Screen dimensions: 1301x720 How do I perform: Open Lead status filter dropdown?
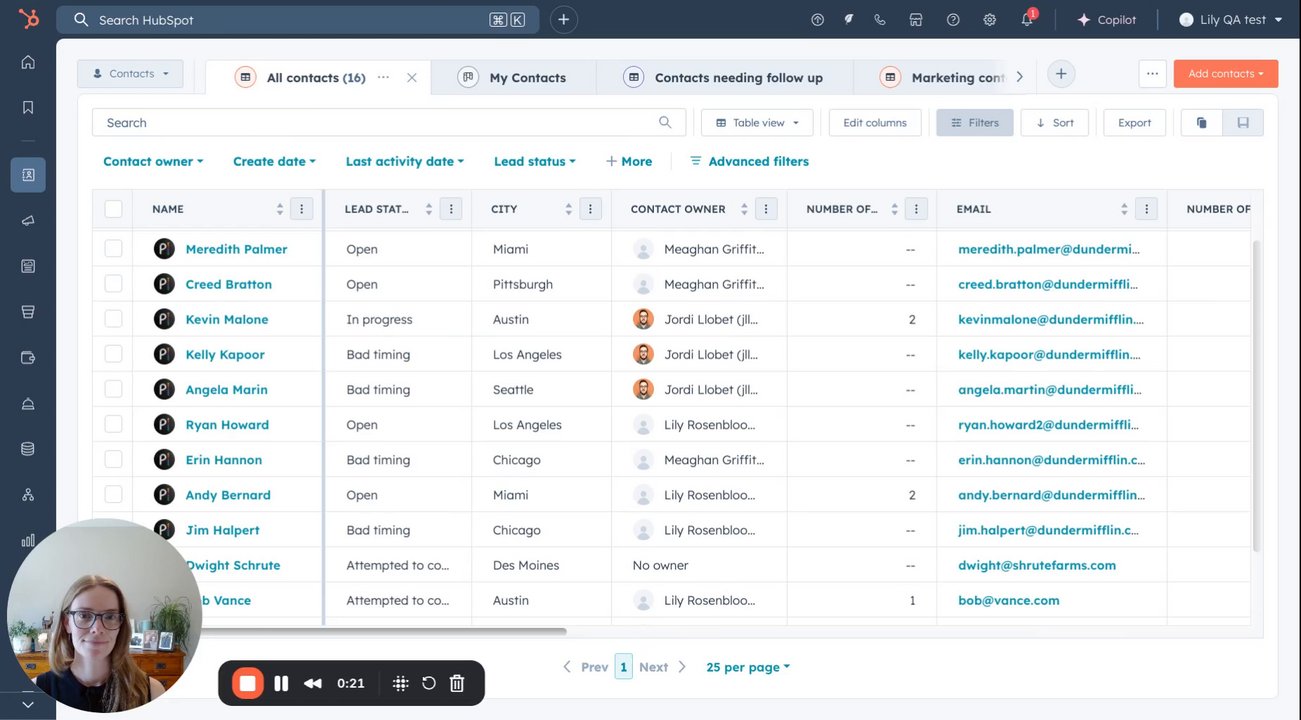point(535,161)
